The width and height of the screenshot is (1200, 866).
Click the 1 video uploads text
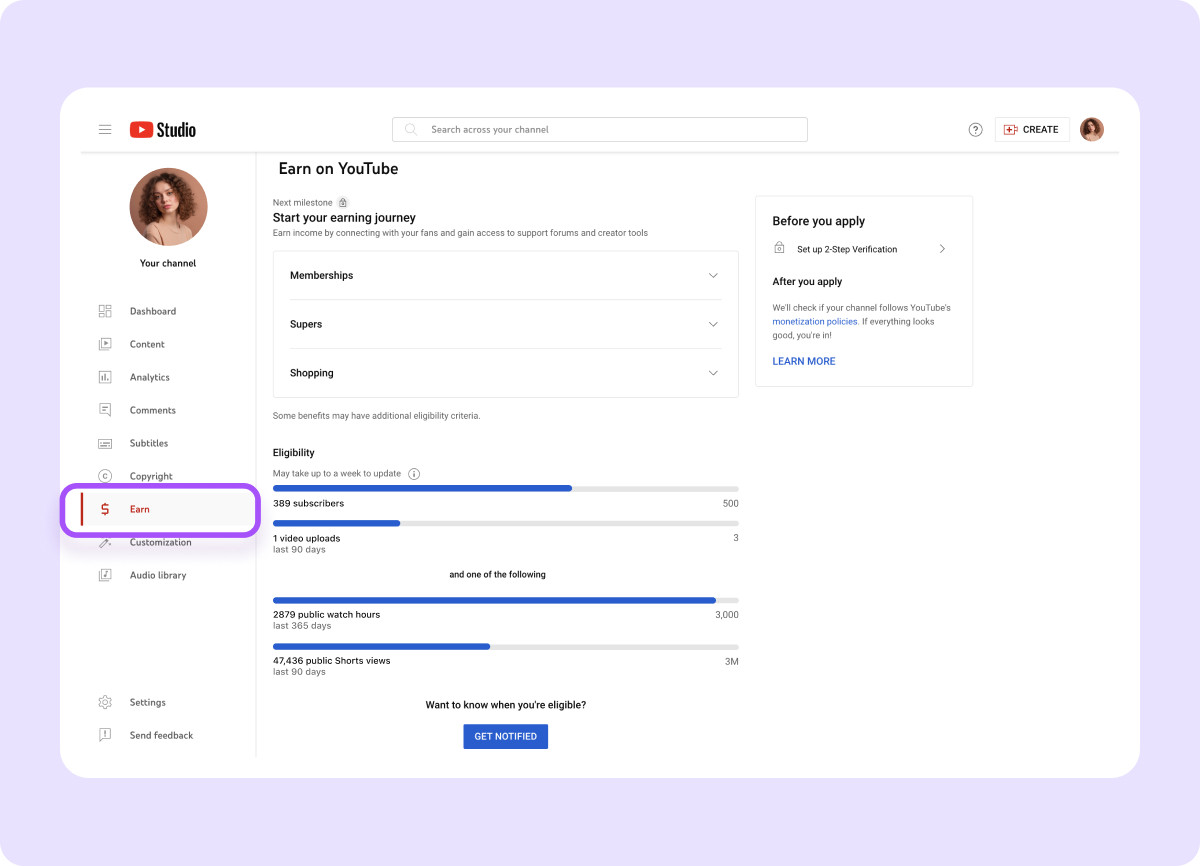click(x=306, y=538)
